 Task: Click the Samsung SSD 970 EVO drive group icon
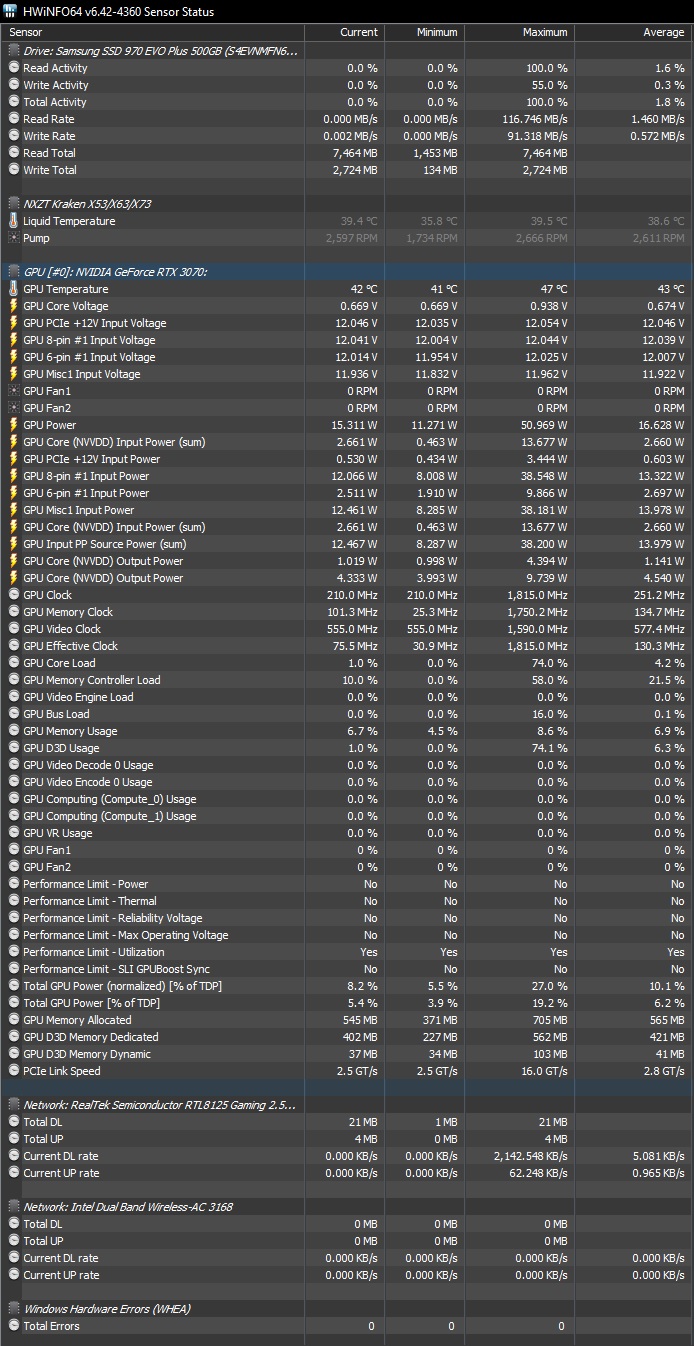(x=13, y=51)
